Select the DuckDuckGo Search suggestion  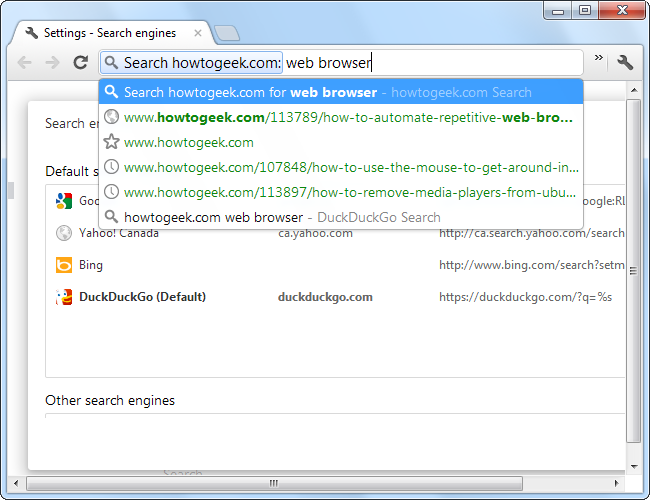341,217
